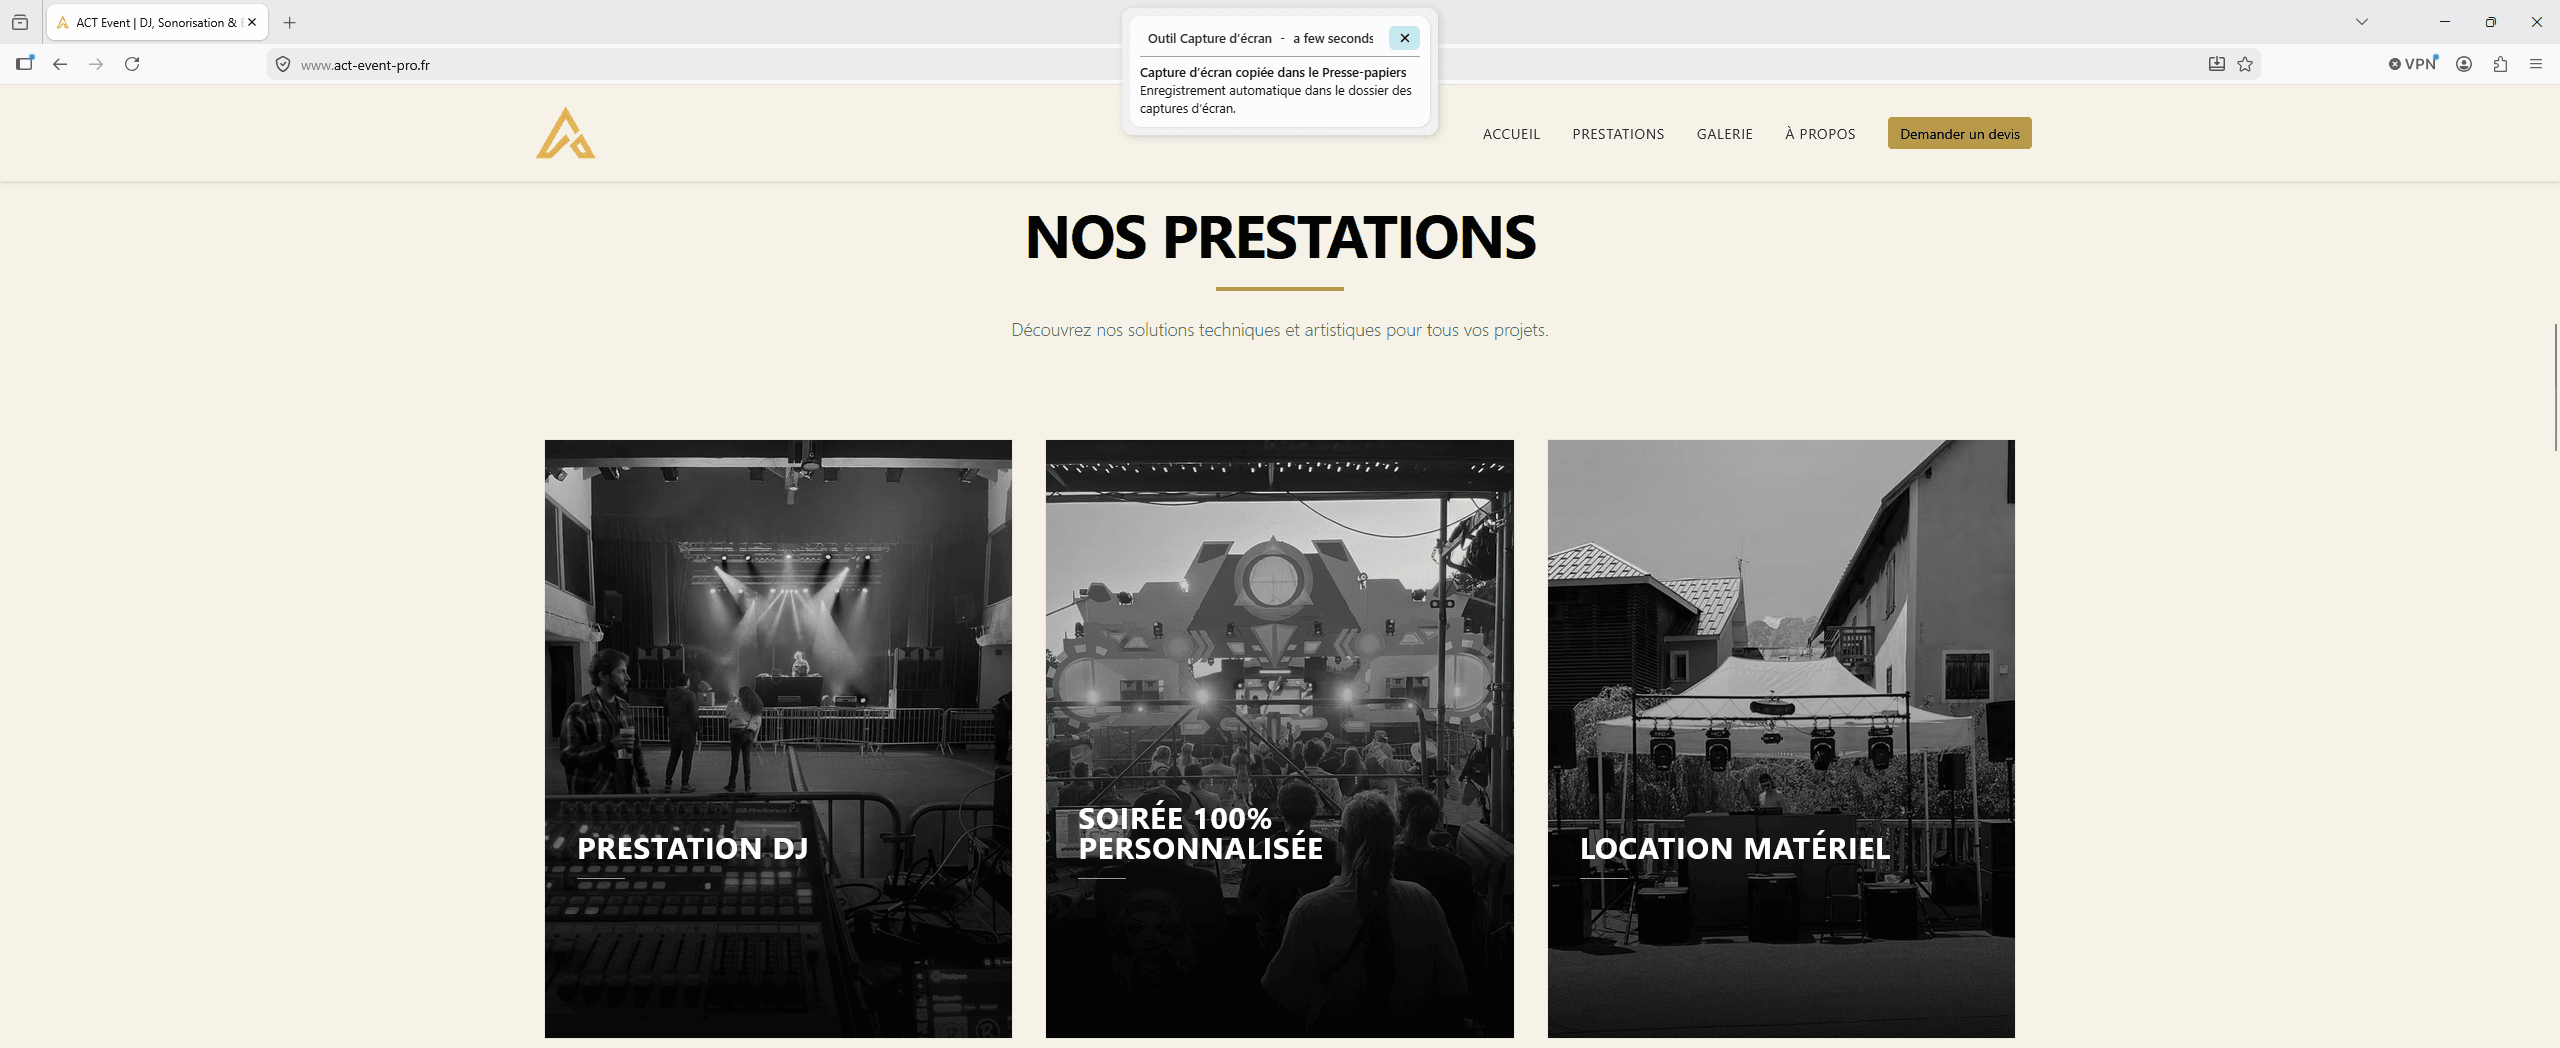This screenshot has height=1048, width=2560.
Task: Reload the page with refresh icon
Action: coord(132,64)
